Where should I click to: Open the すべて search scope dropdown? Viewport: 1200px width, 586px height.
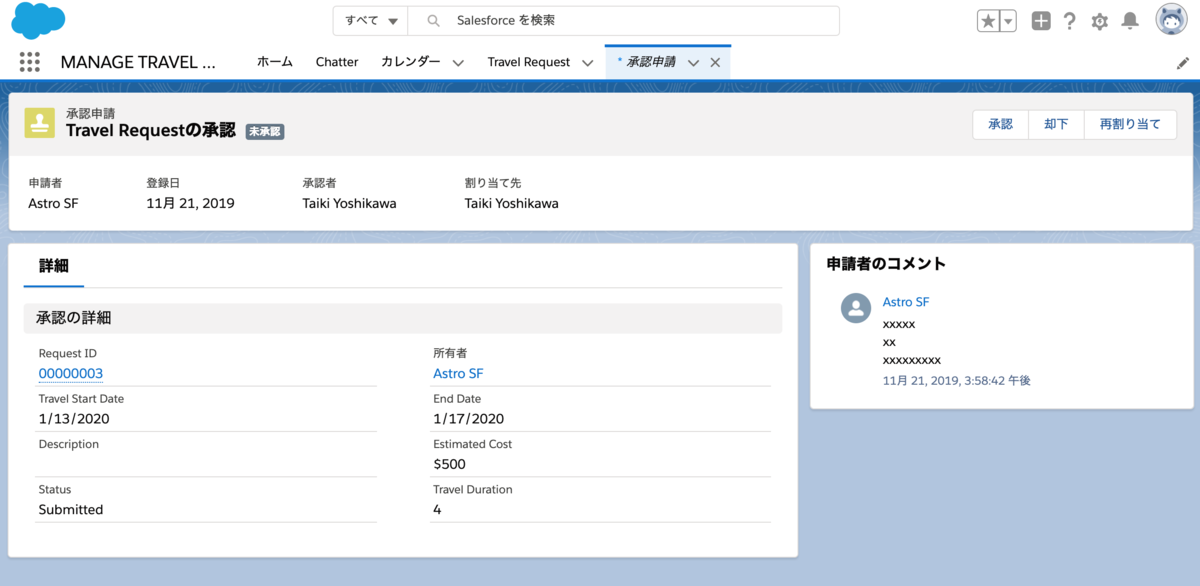click(x=371, y=21)
